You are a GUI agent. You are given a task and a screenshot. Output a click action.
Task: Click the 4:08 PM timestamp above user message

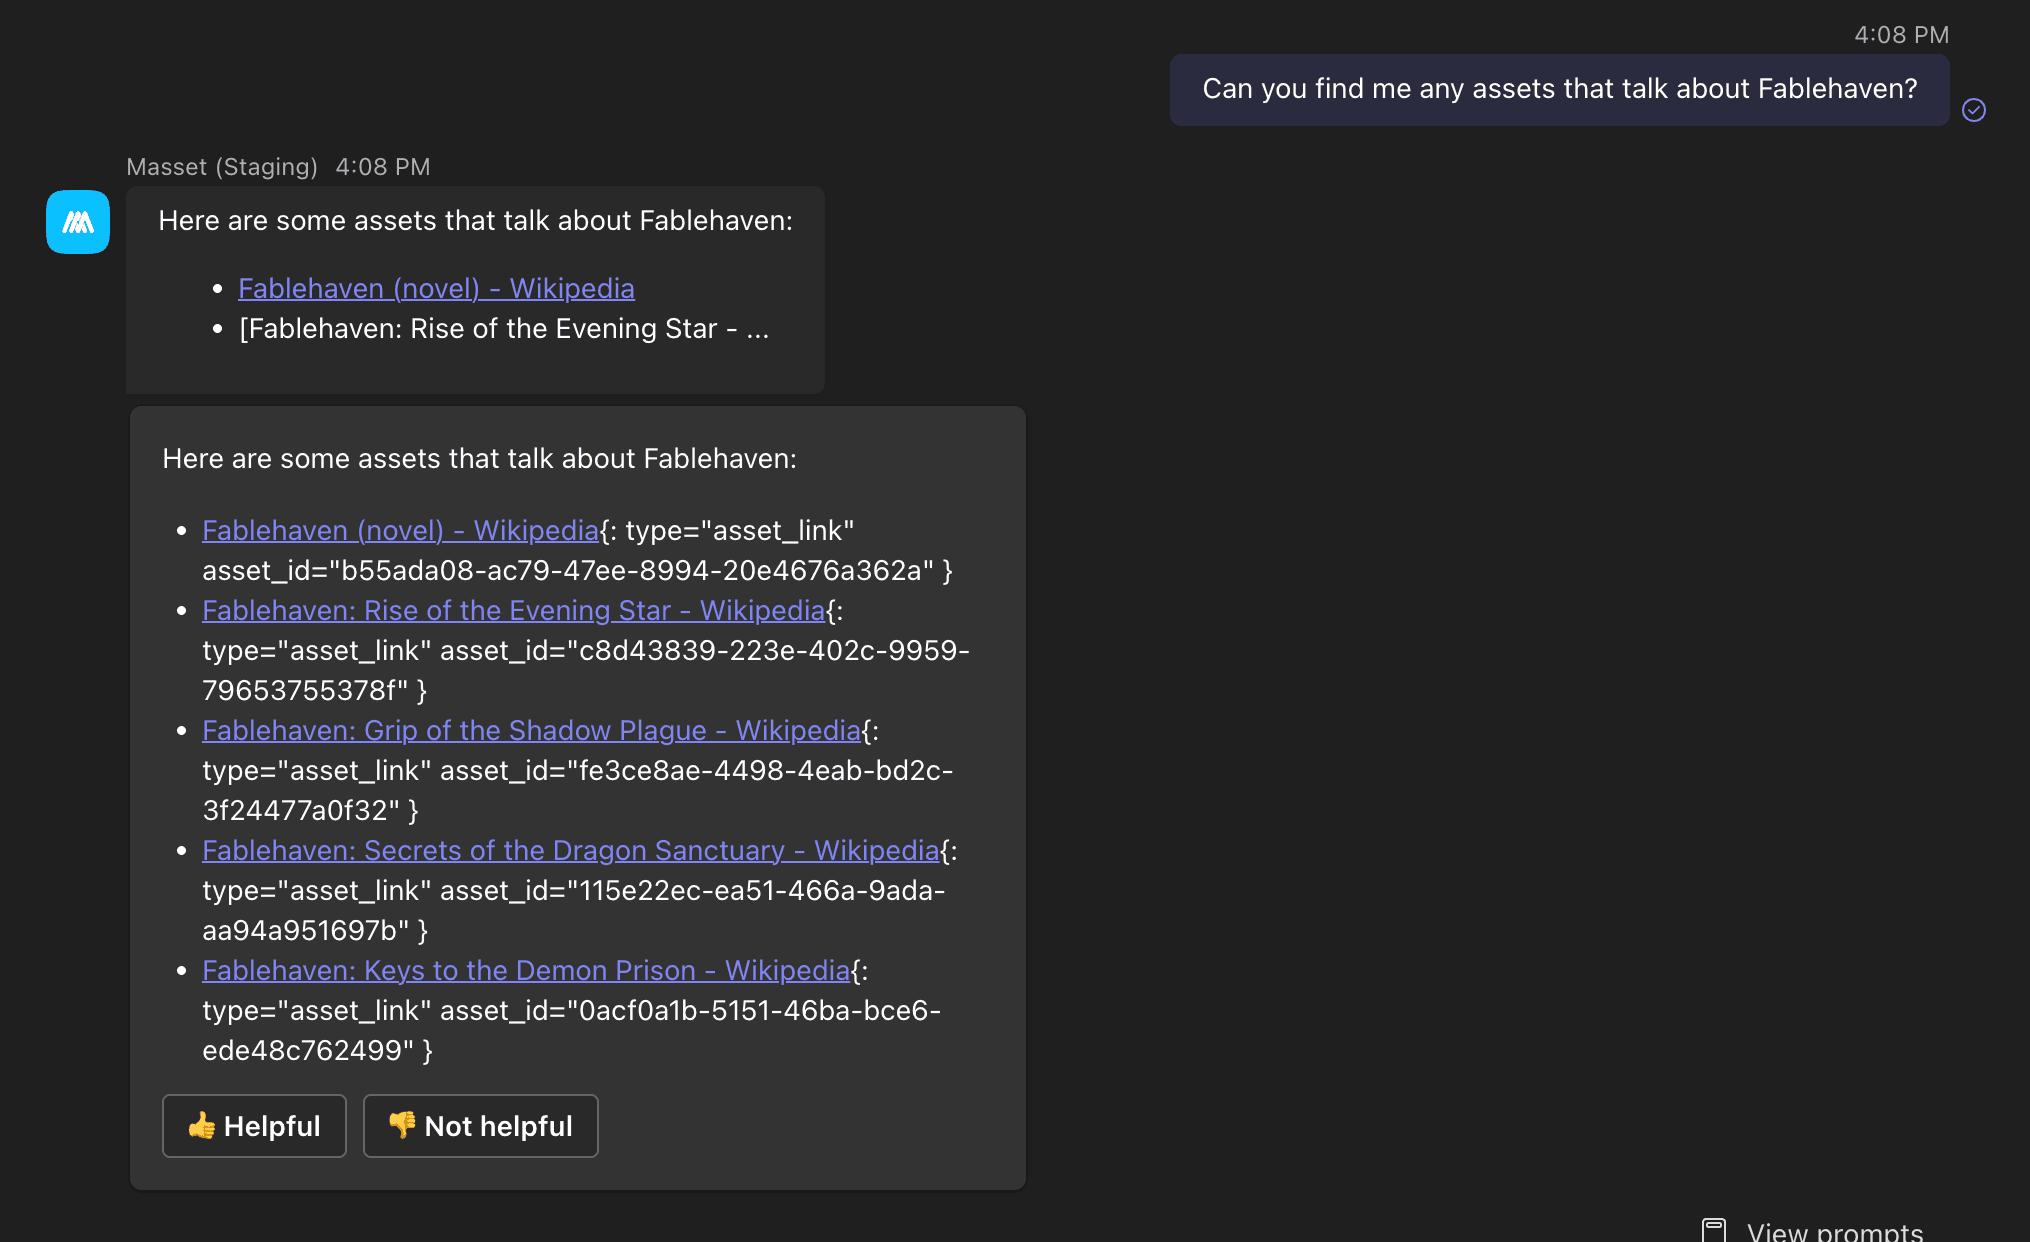pyautogui.click(x=1901, y=35)
